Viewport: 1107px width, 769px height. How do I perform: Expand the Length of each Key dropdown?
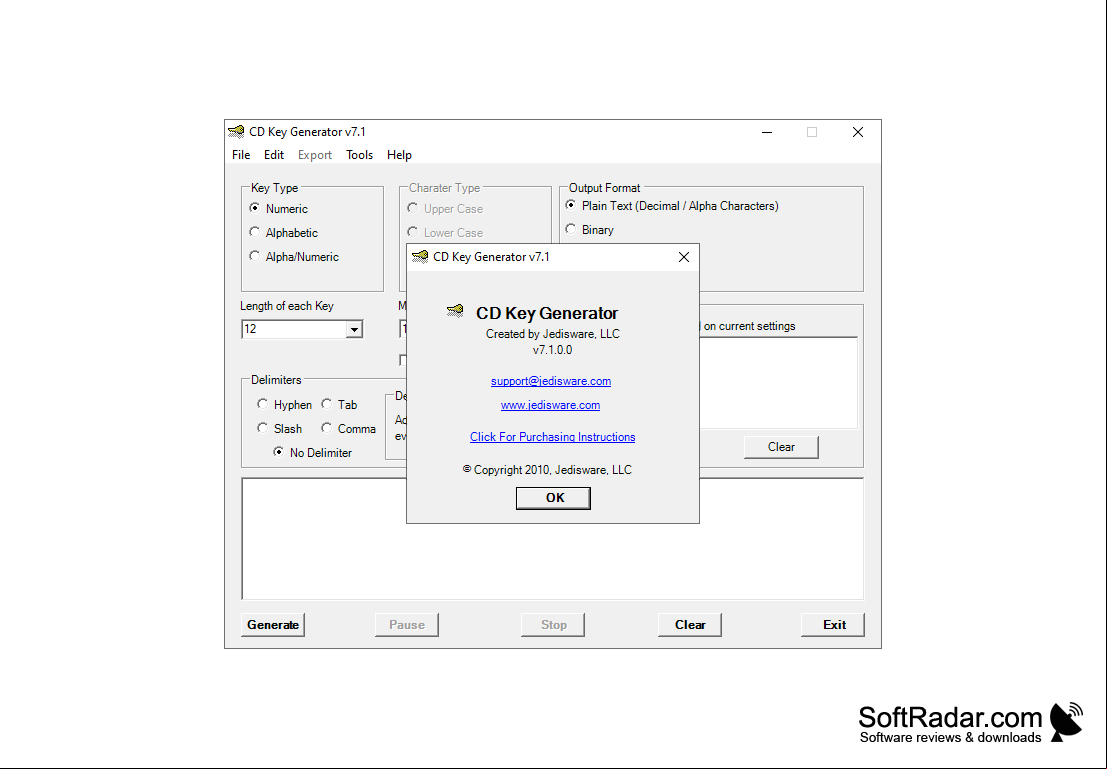pos(354,329)
